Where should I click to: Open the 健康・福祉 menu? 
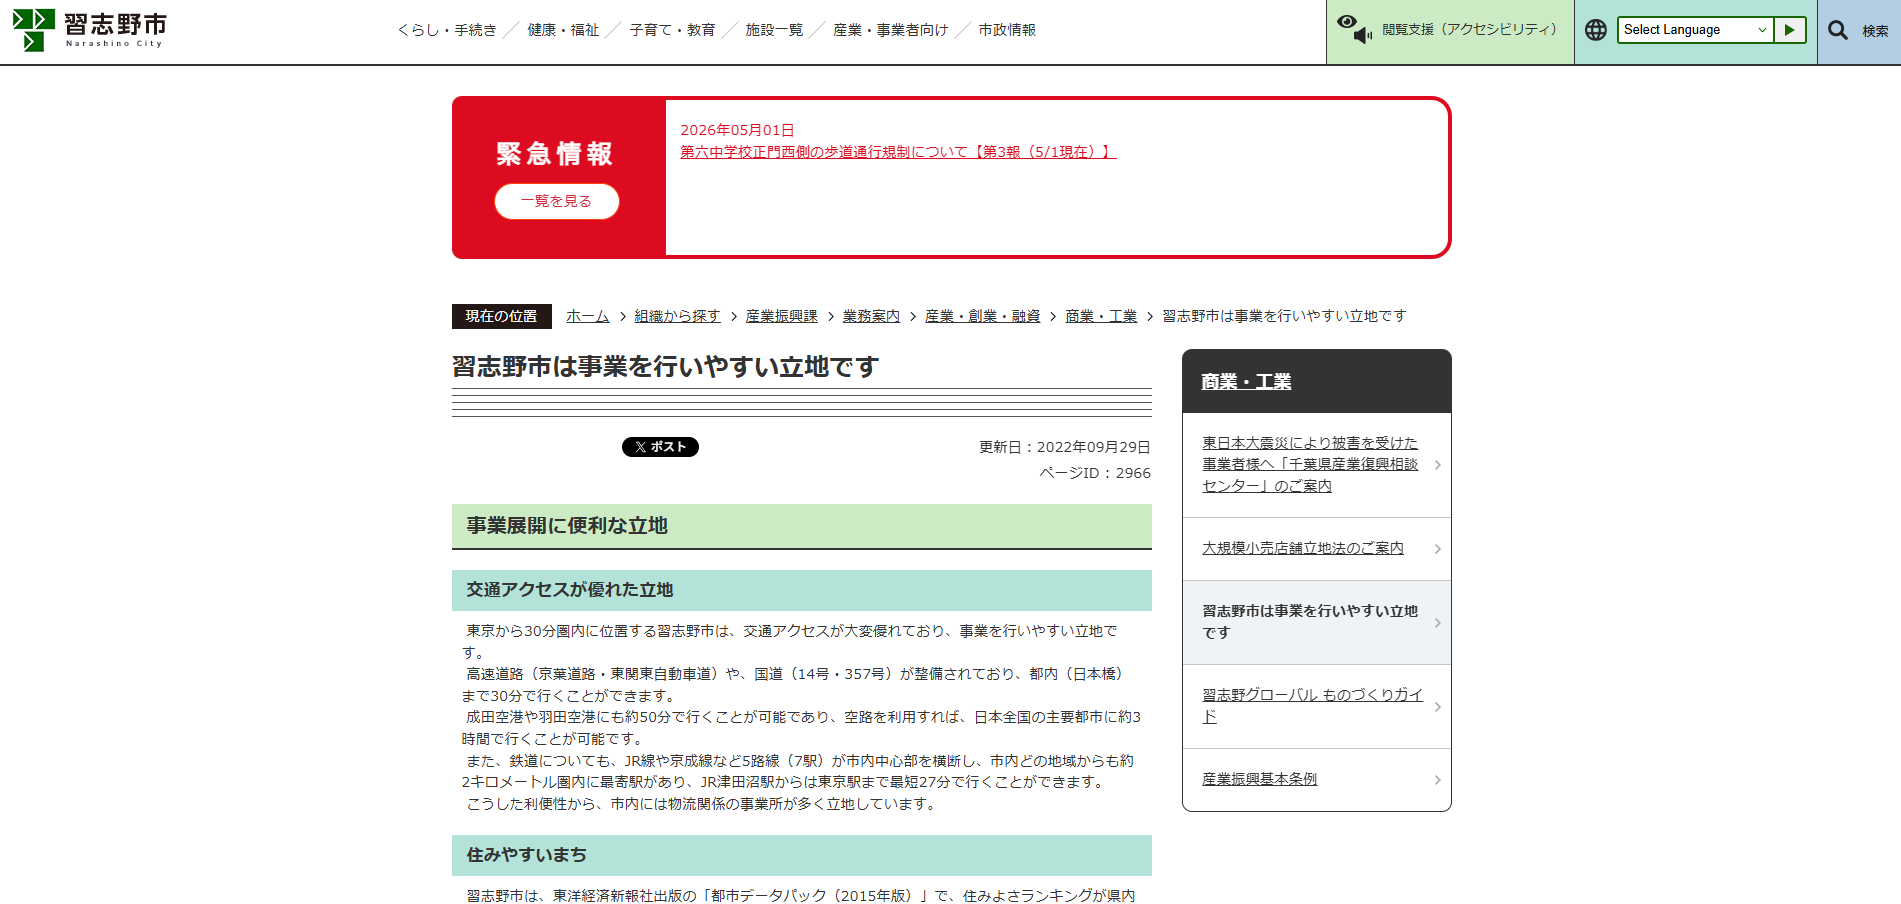pyautogui.click(x=563, y=30)
